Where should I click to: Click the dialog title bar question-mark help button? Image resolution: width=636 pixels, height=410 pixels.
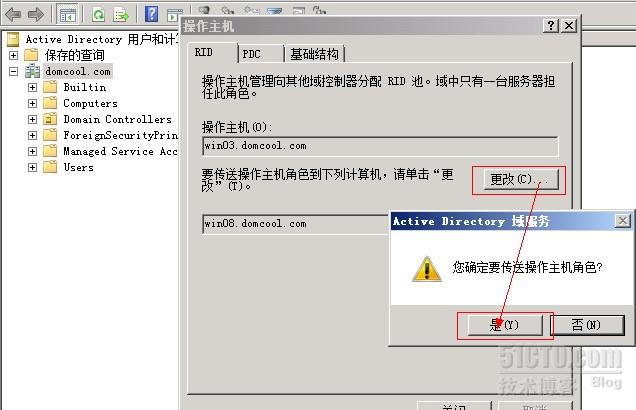click(x=550, y=26)
